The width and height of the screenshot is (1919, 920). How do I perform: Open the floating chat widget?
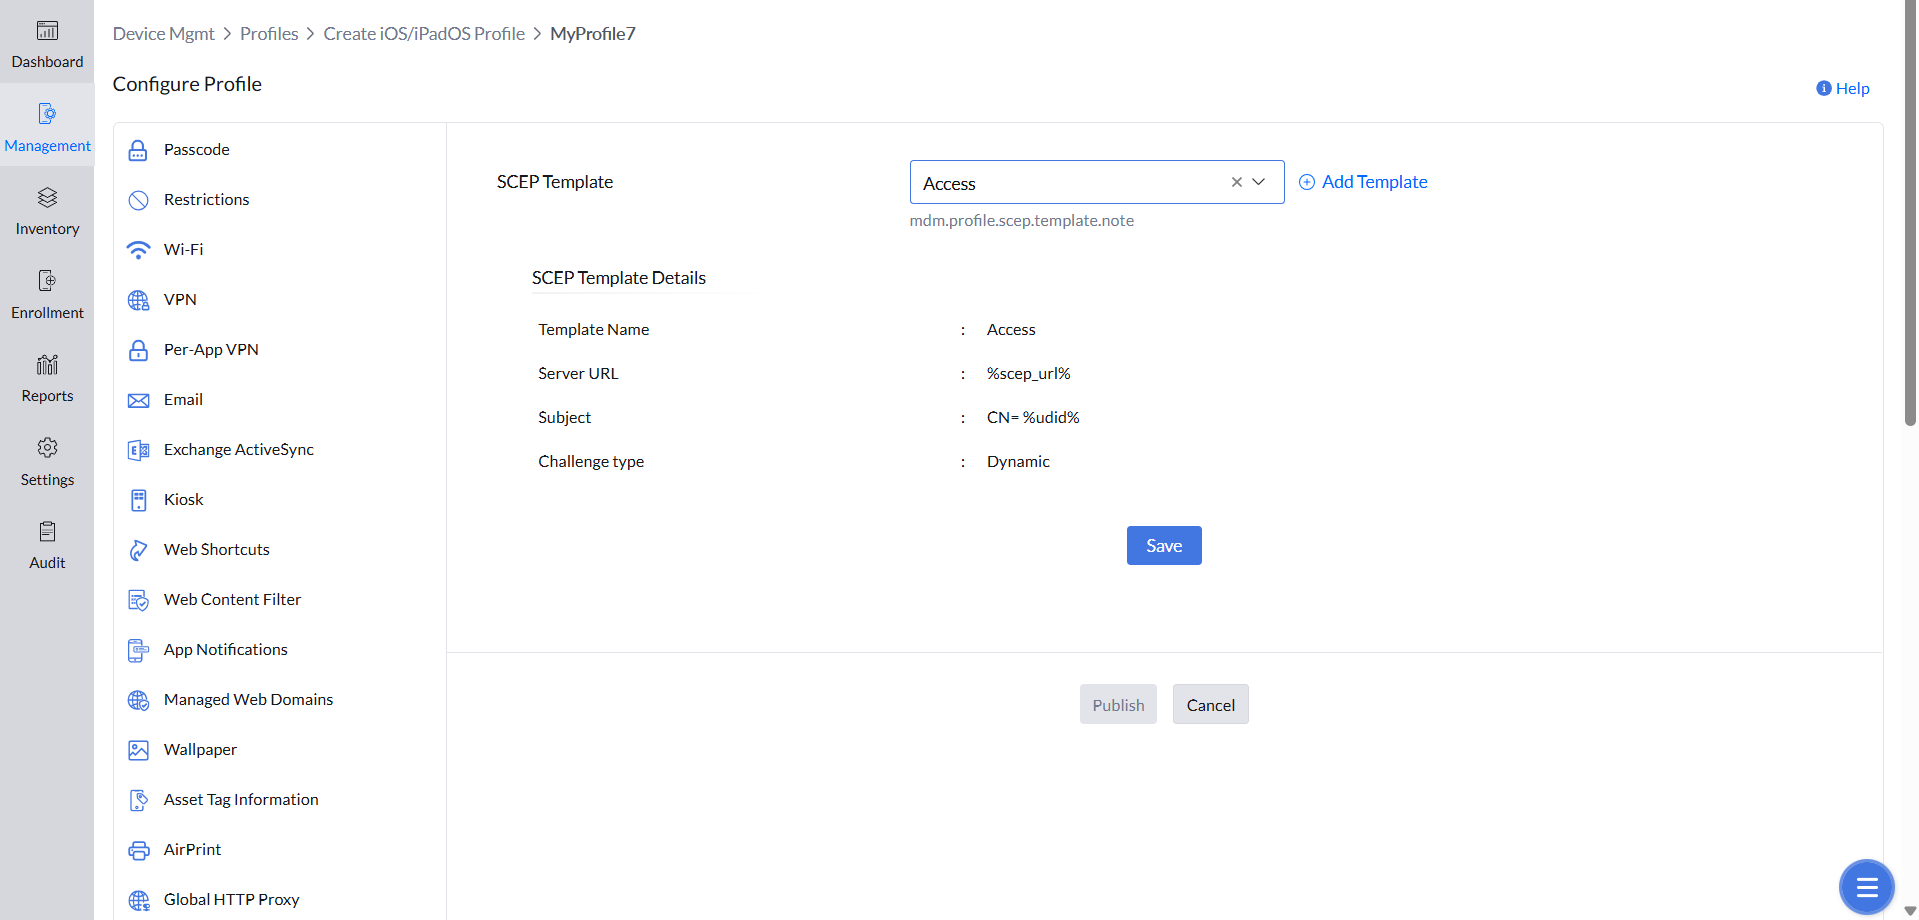coord(1865,886)
